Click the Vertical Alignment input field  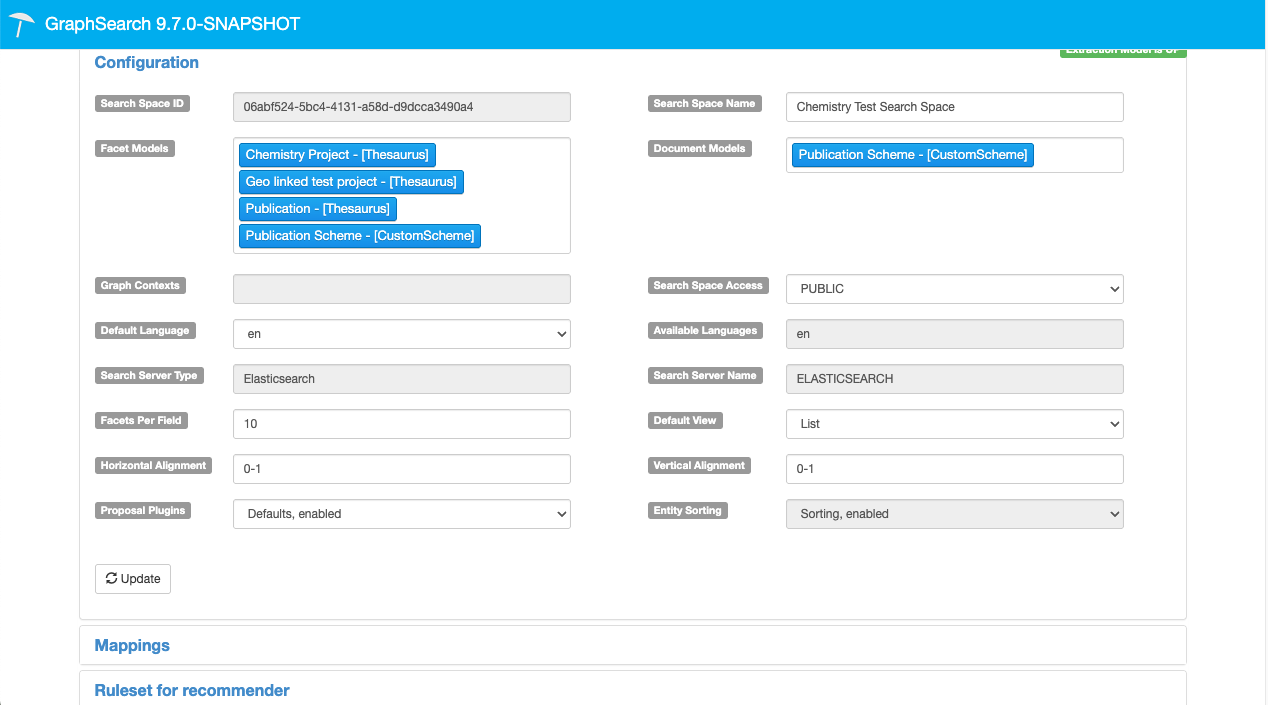[954, 469]
